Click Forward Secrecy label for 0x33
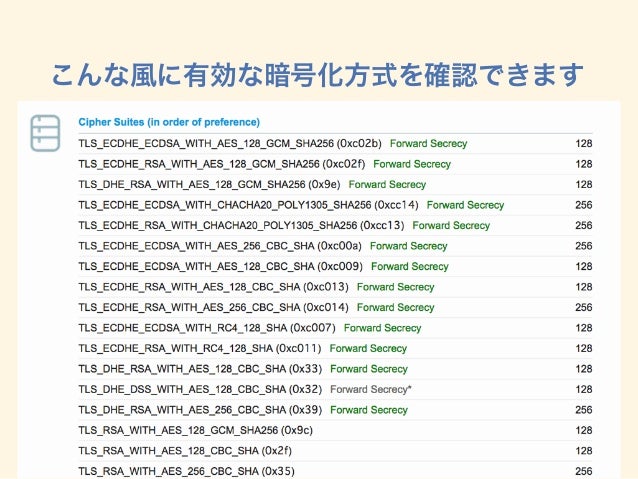Screen dimensions: 638x479 (369, 369)
